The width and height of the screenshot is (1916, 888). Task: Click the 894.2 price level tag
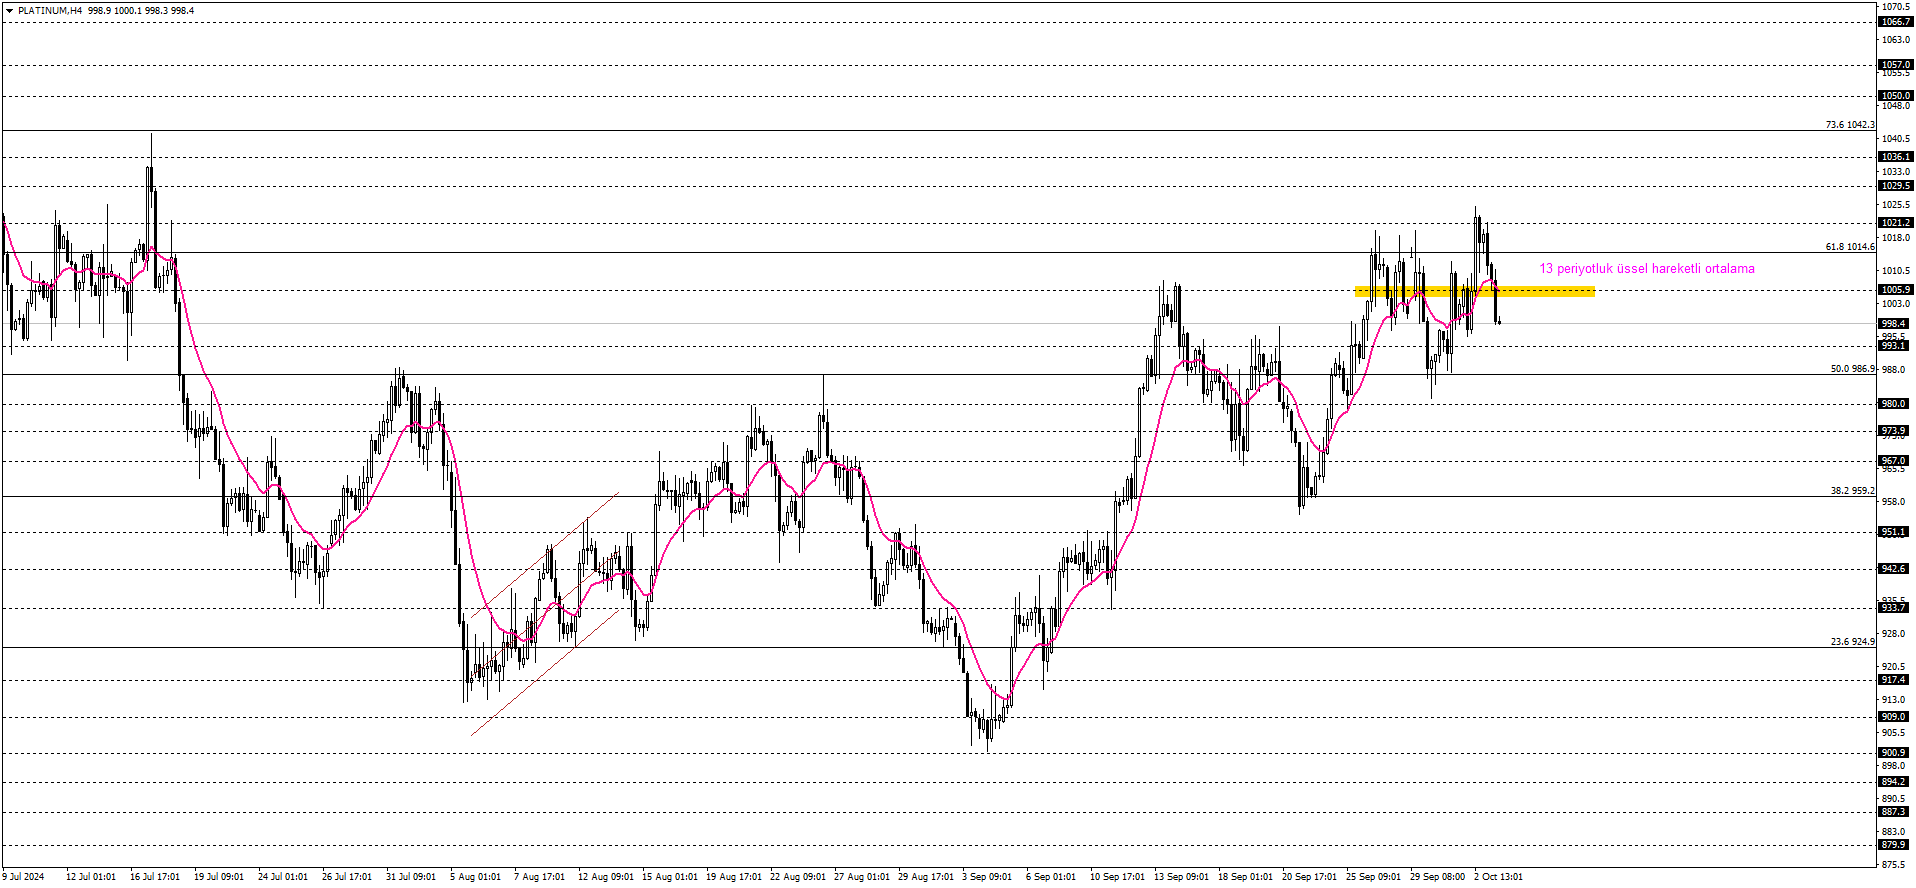pos(1895,782)
